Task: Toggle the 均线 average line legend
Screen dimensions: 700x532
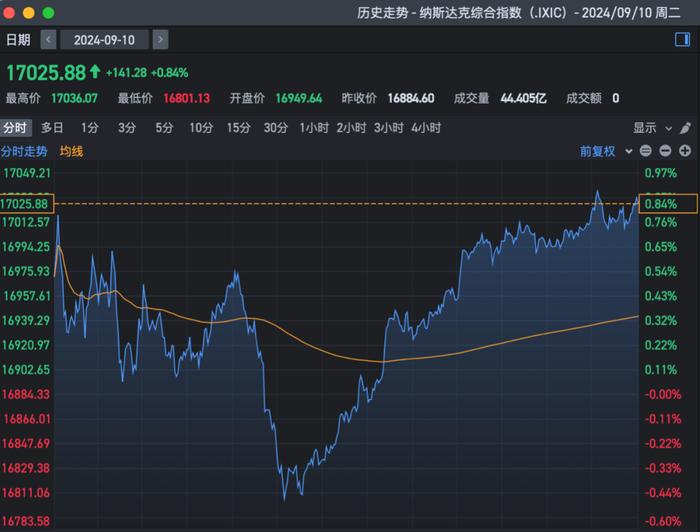Action: point(71,151)
